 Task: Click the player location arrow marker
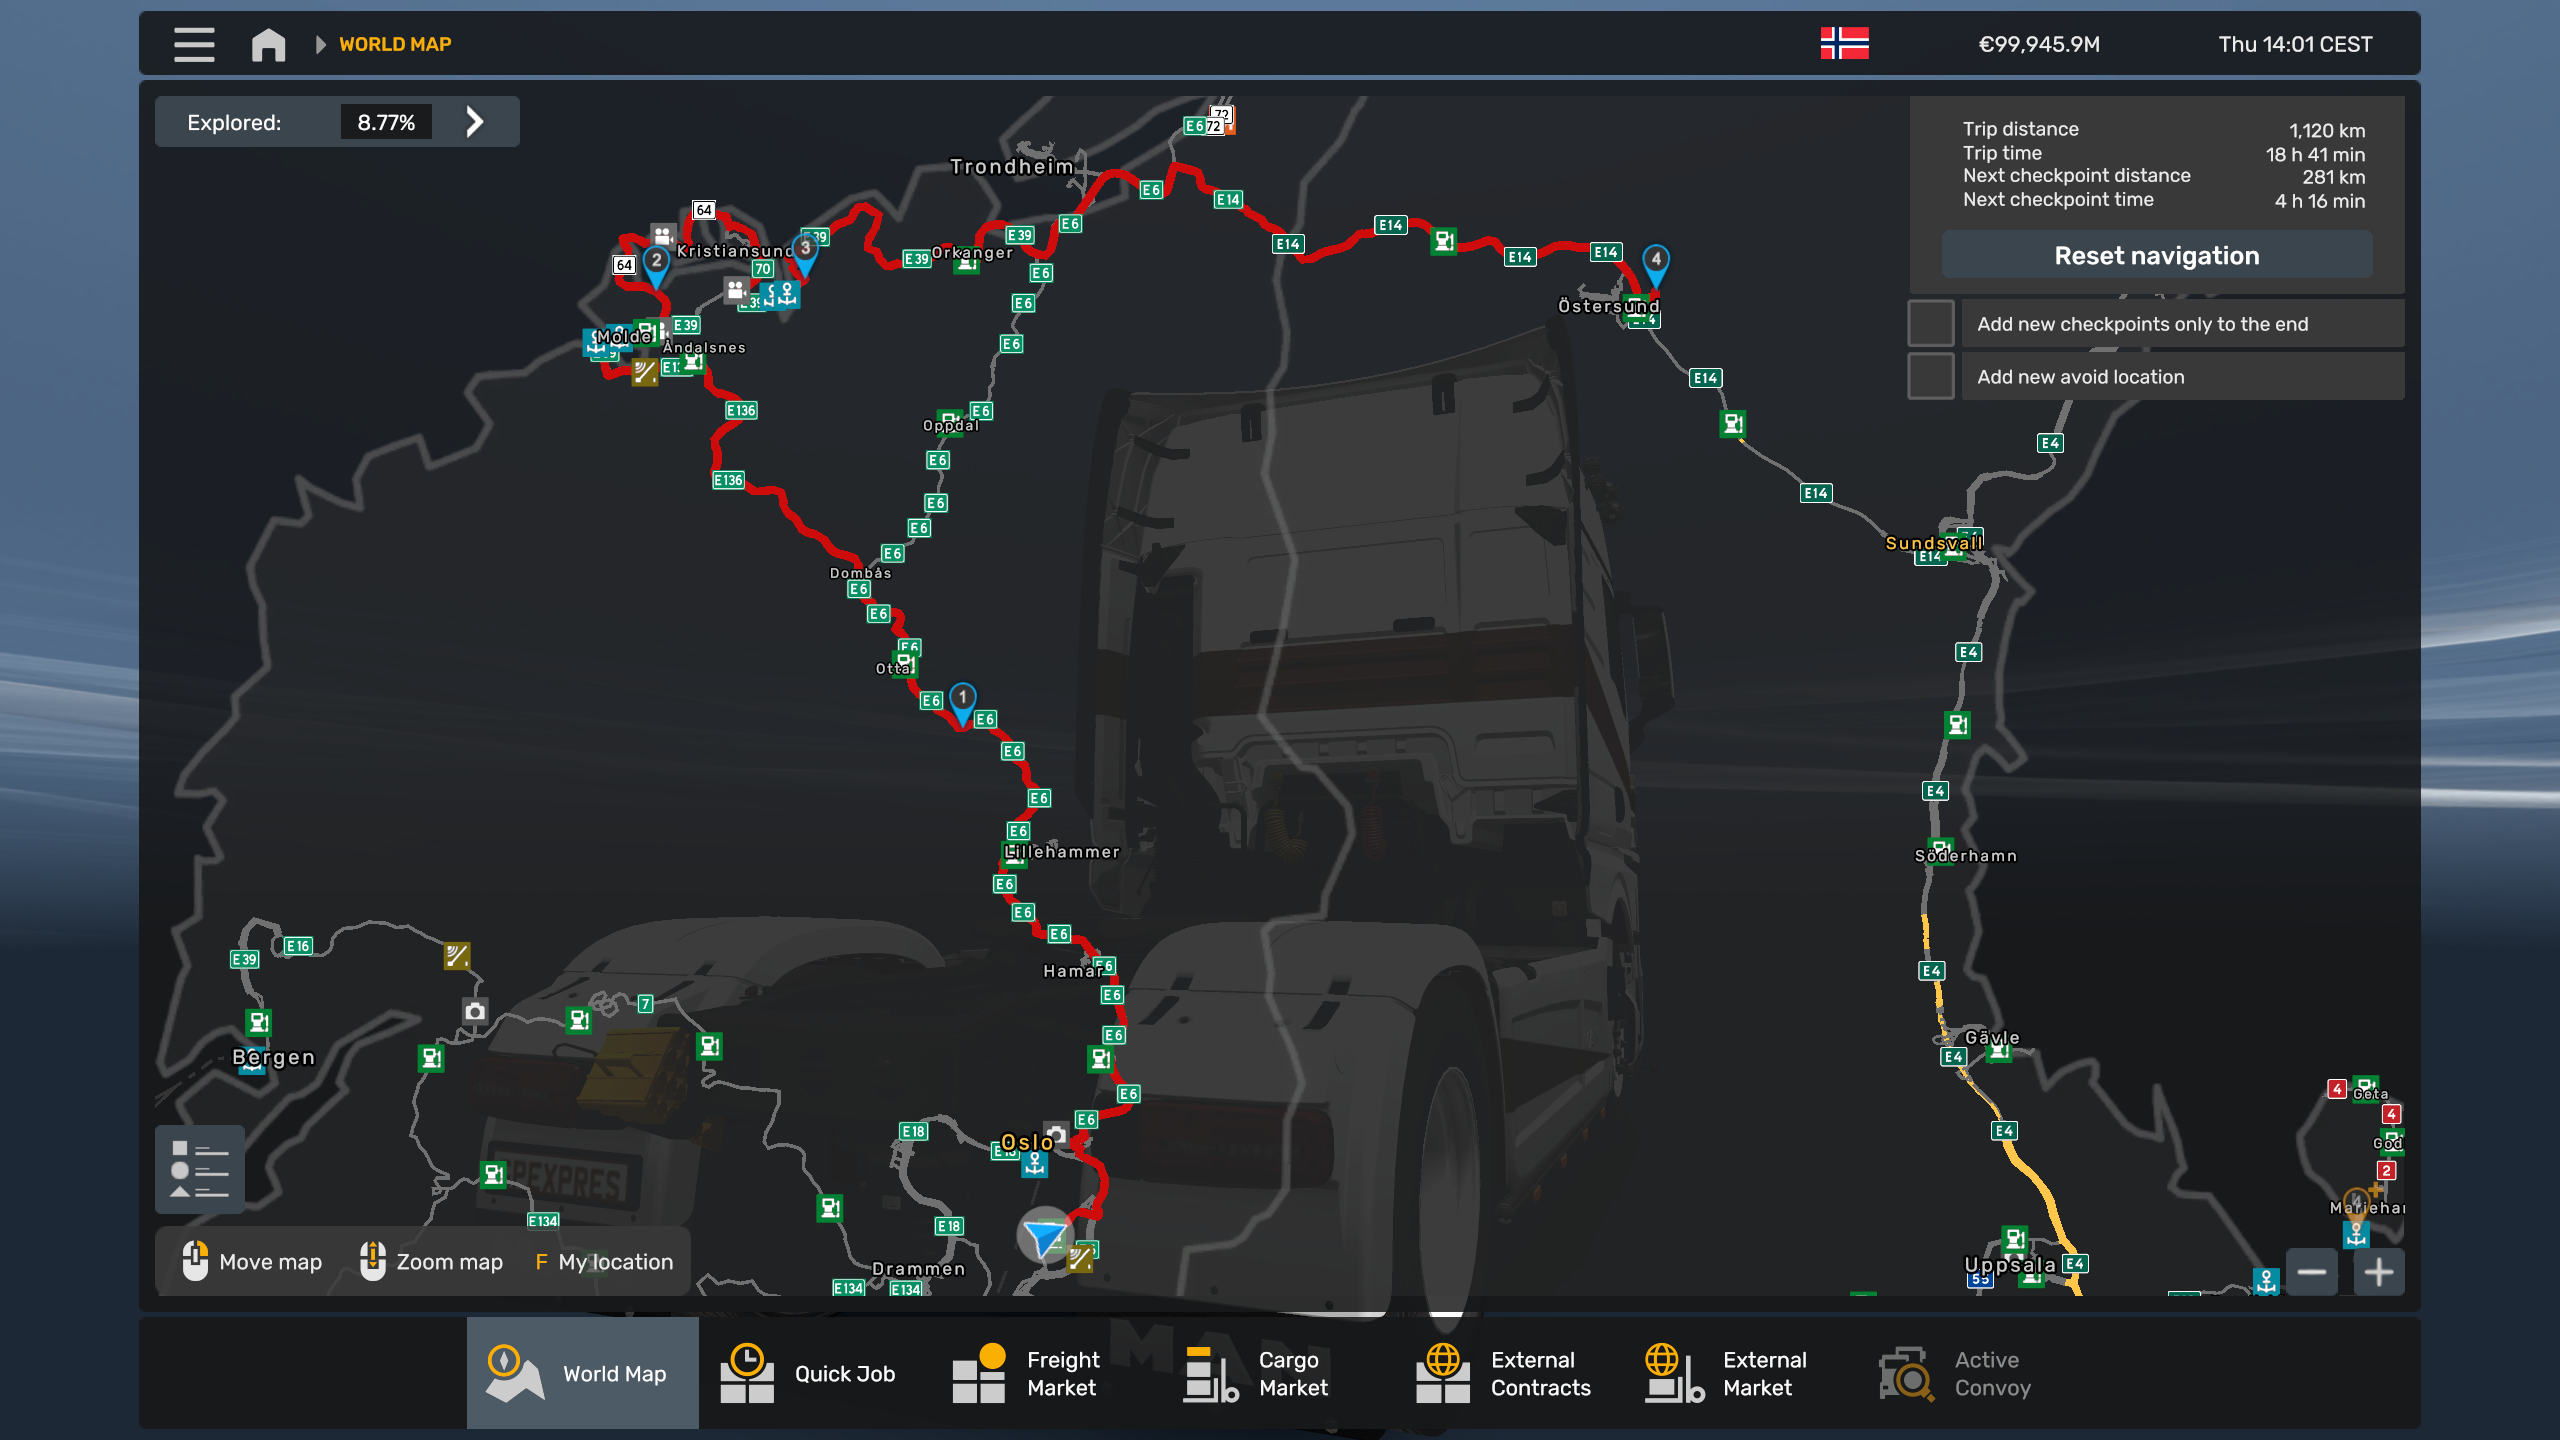pos(1044,1236)
